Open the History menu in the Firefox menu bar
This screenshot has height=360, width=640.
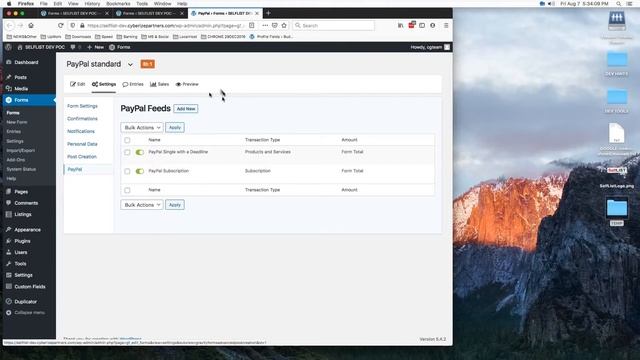tap(92, 3)
